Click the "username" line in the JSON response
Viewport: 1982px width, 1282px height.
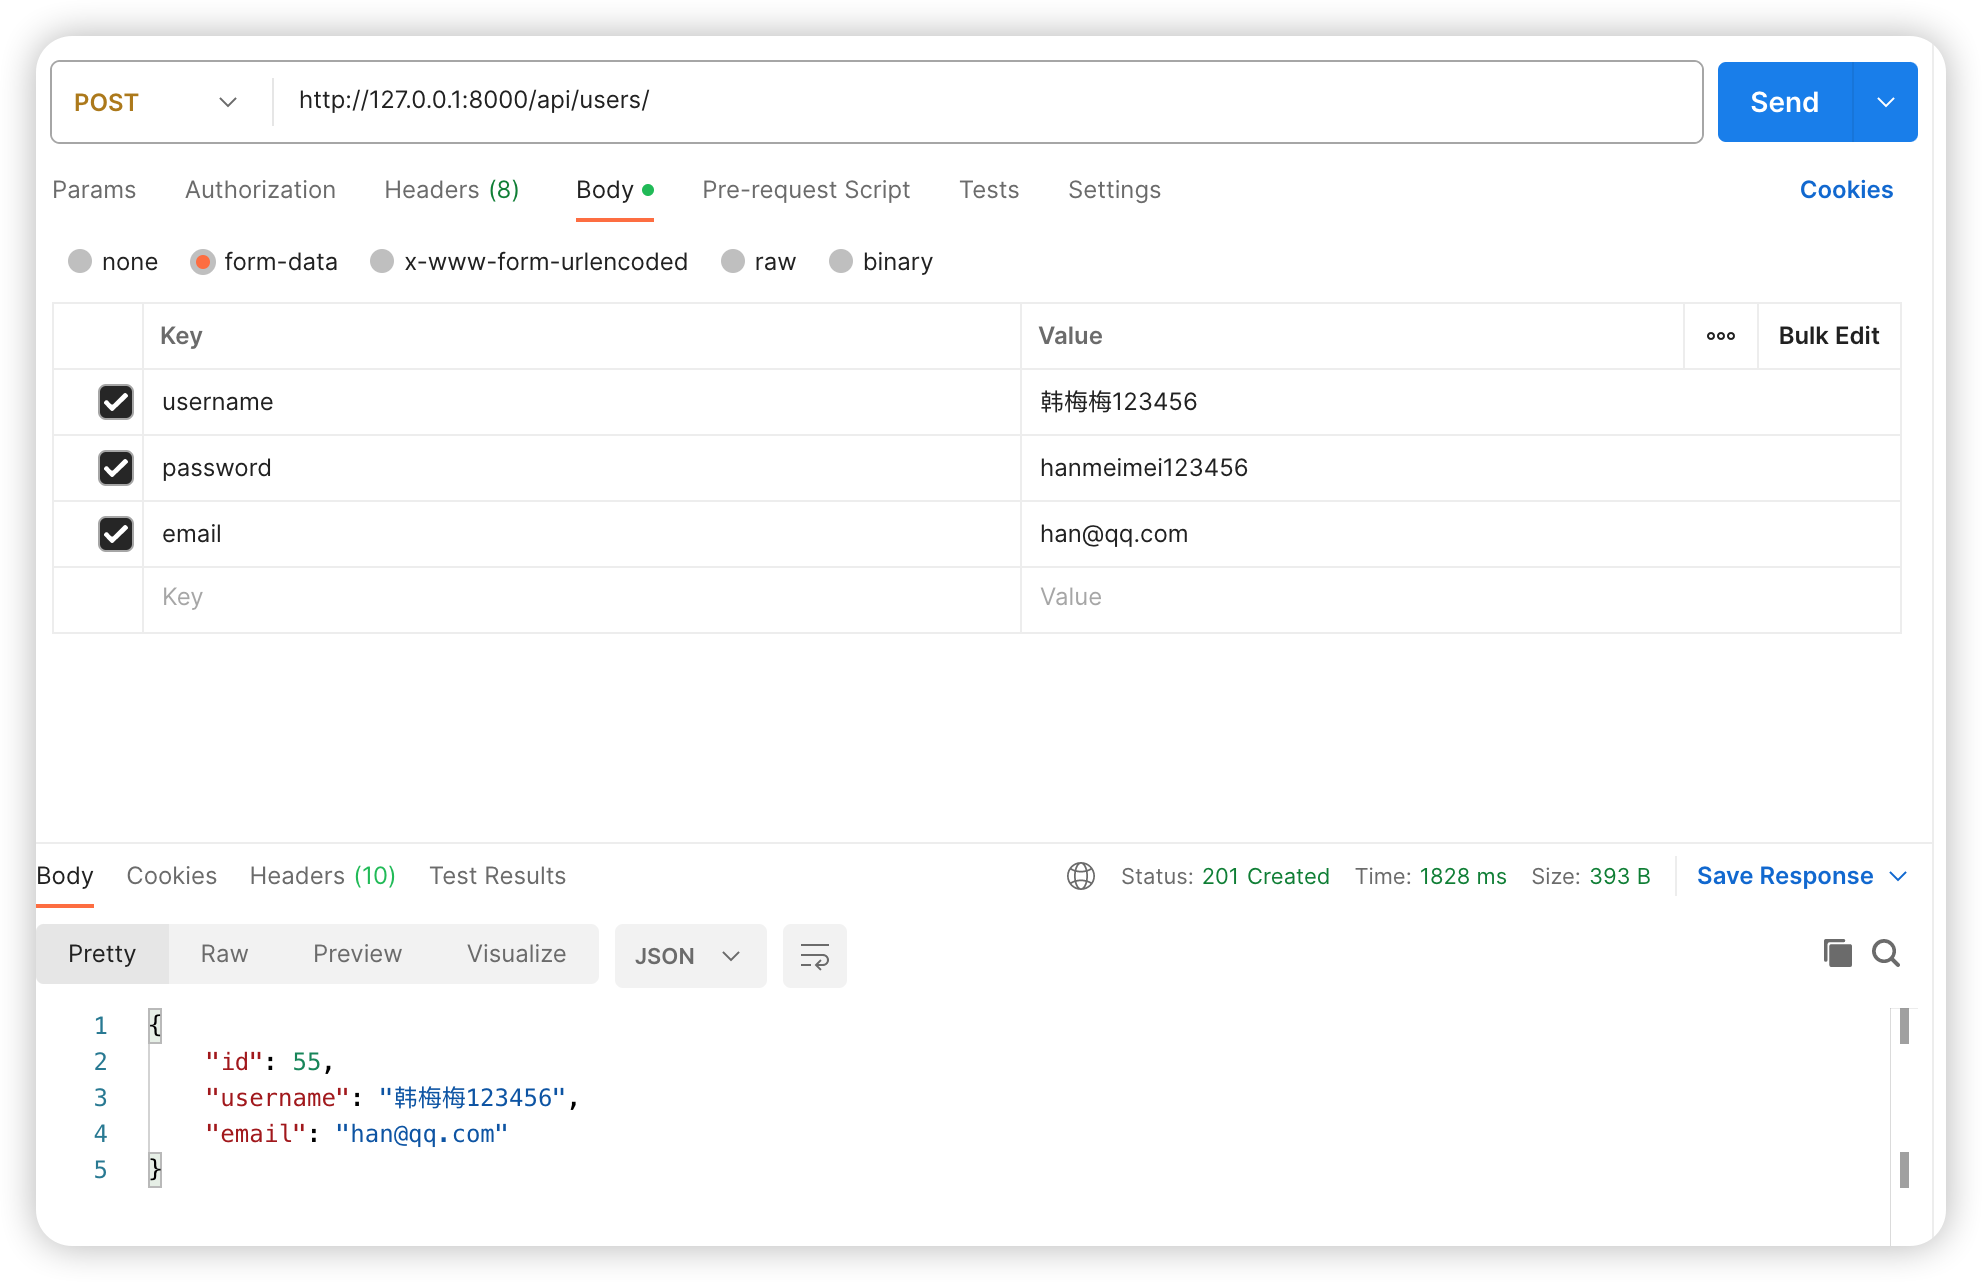coord(391,1097)
